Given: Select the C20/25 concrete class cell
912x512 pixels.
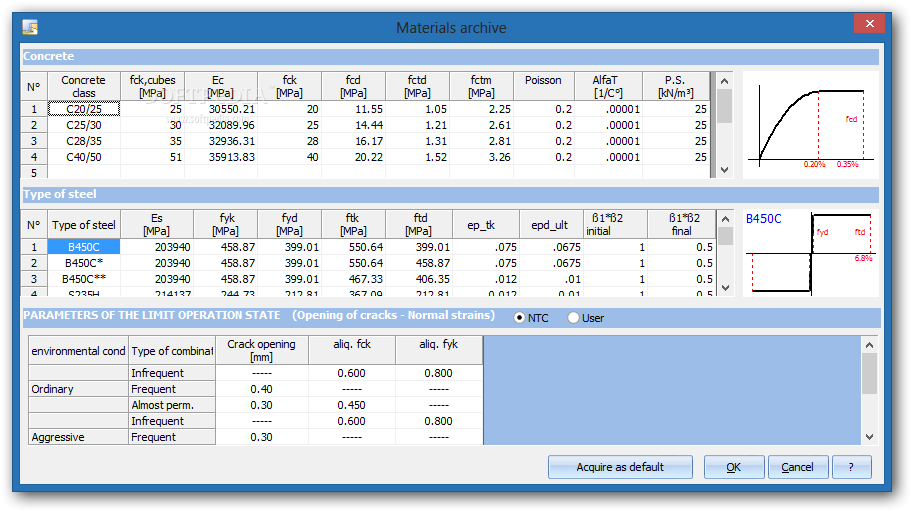Looking at the screenshot, I should [x=84, y=109].
